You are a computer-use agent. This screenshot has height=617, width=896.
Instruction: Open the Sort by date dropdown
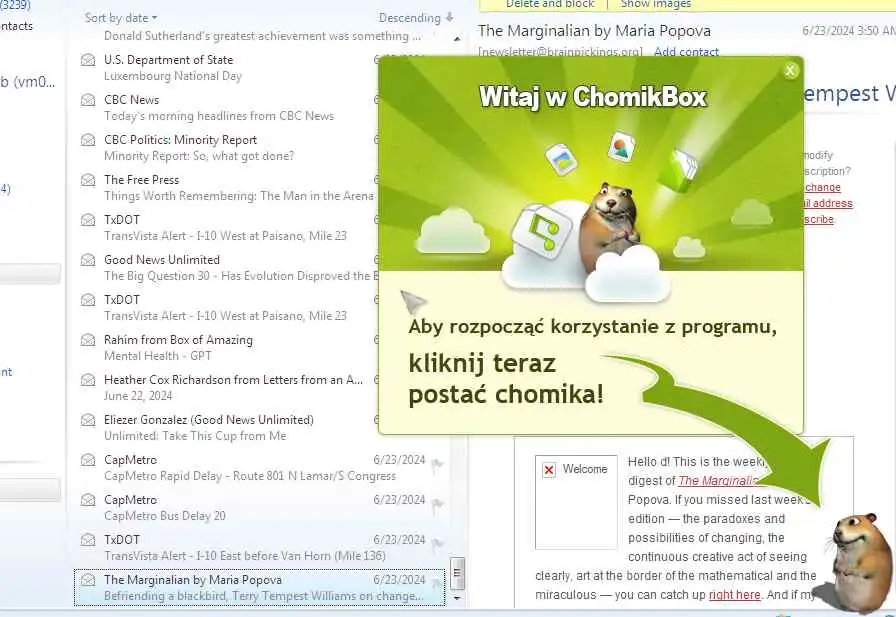(x=121, y=18)
